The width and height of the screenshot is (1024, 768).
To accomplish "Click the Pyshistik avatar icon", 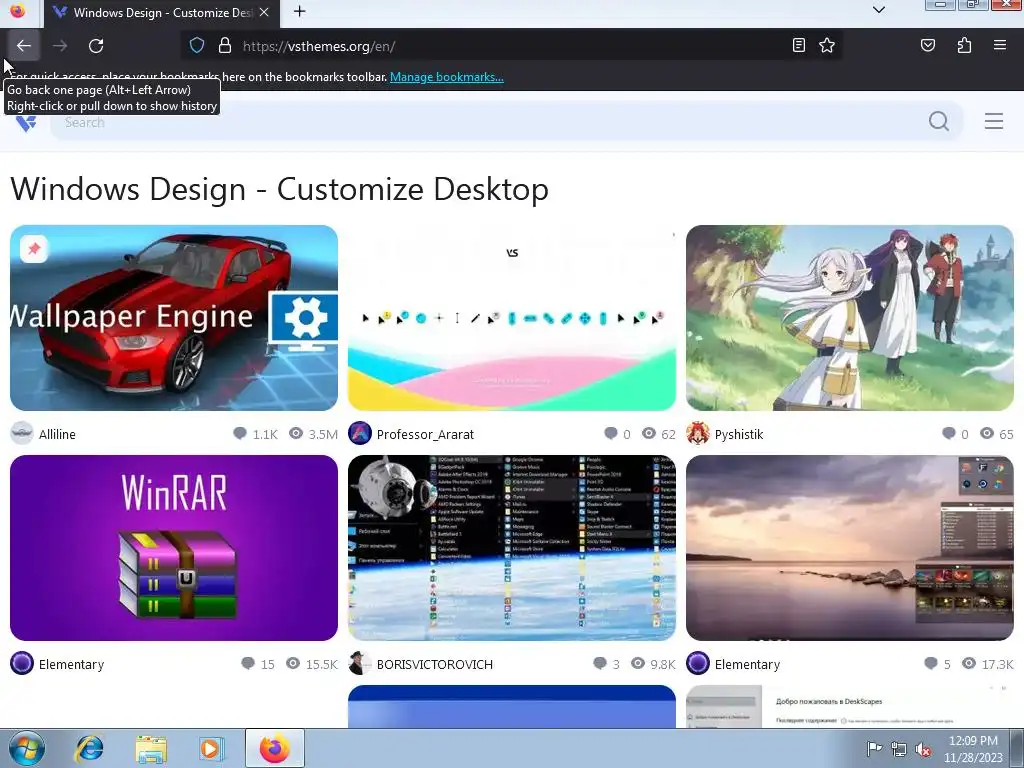I will [697, 434].
